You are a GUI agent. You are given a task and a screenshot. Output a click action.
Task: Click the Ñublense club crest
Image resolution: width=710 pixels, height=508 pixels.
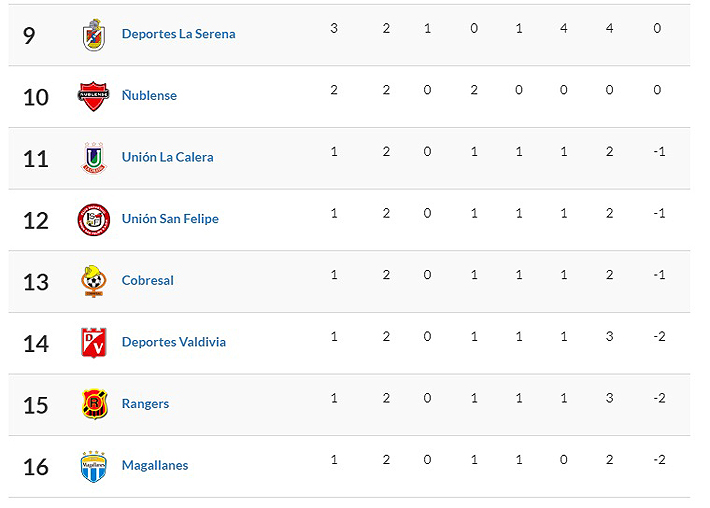[93, 96]
